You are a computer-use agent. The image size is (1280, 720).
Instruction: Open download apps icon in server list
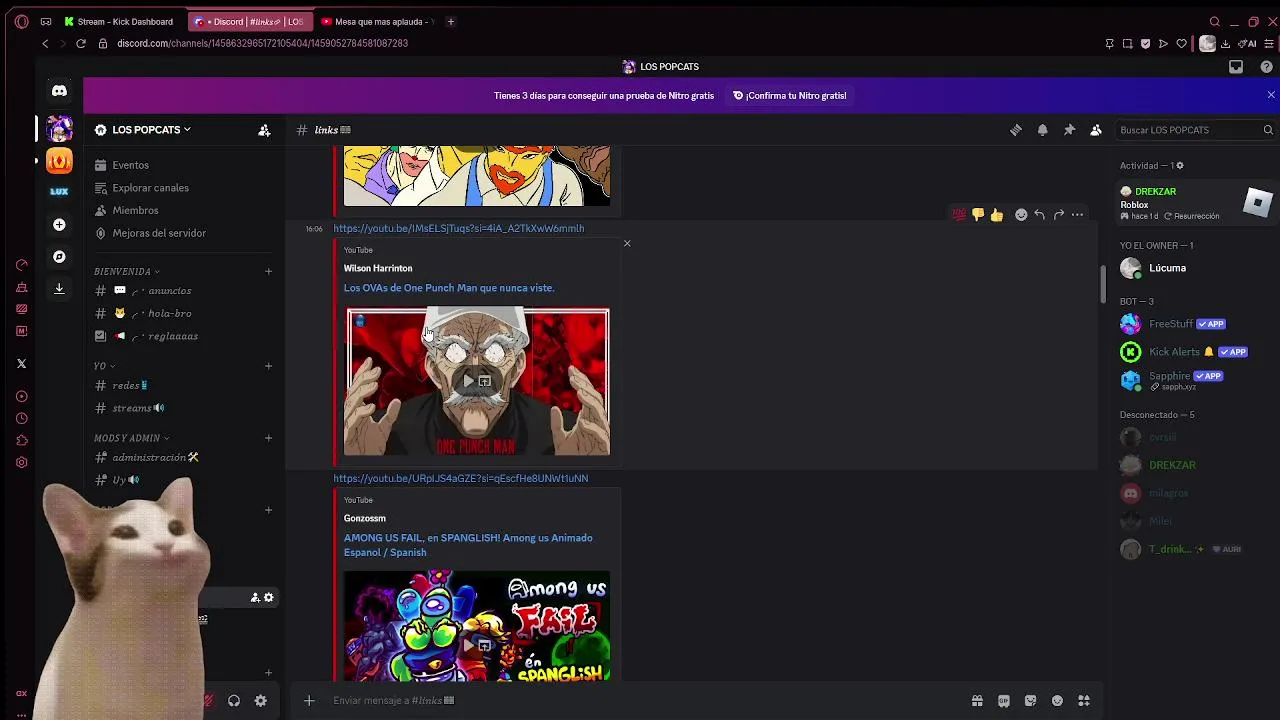(59, 289)
